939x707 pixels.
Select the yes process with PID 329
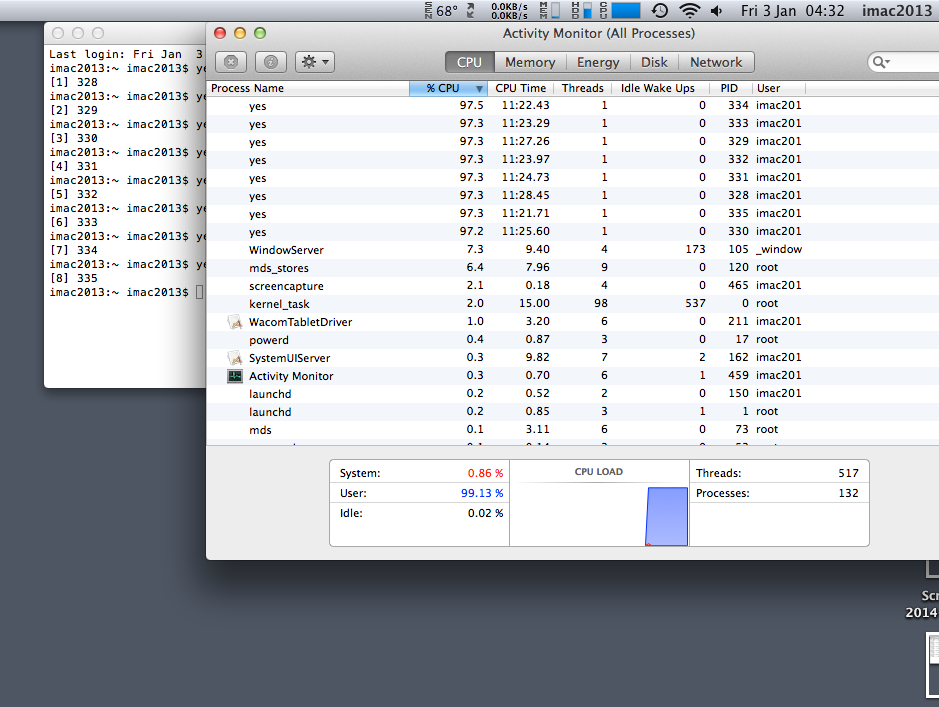coord(573,141)
